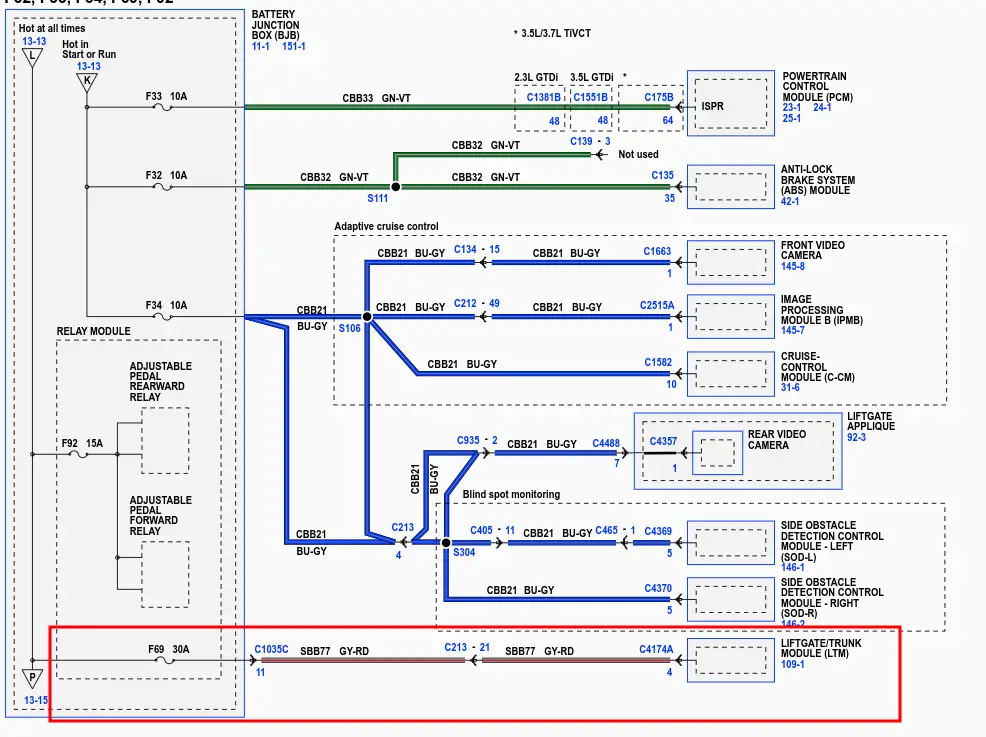Click the F69 30A fuse label
The width and height of the screenshot is (986, 737).
tap(169, 650)
